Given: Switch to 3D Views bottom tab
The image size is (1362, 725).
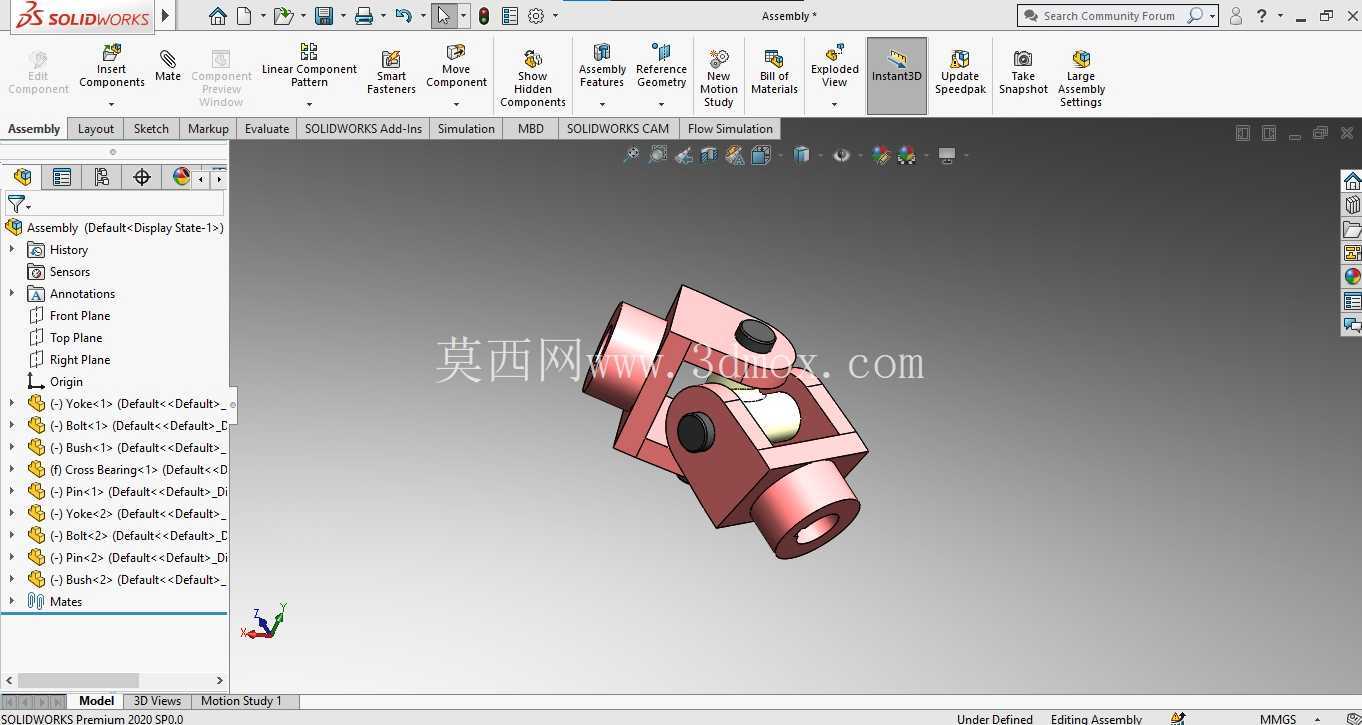Looking at the screenshot, I should pyautogui.click(x=157, y=701).
